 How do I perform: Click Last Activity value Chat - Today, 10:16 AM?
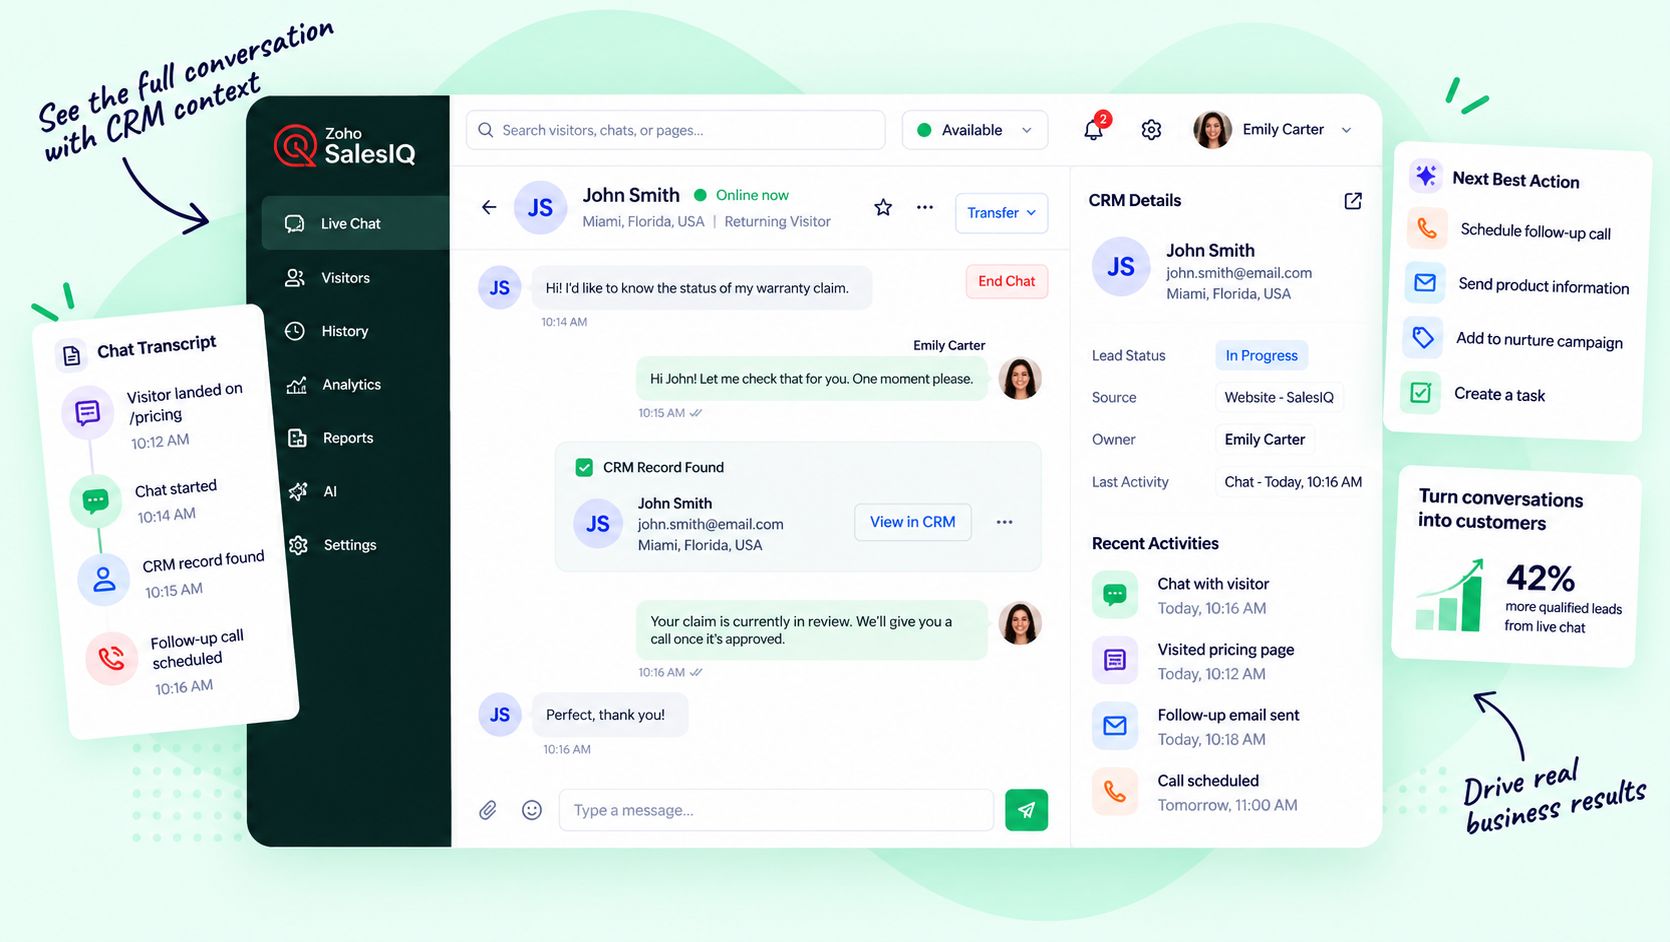tap(1293, 481)
